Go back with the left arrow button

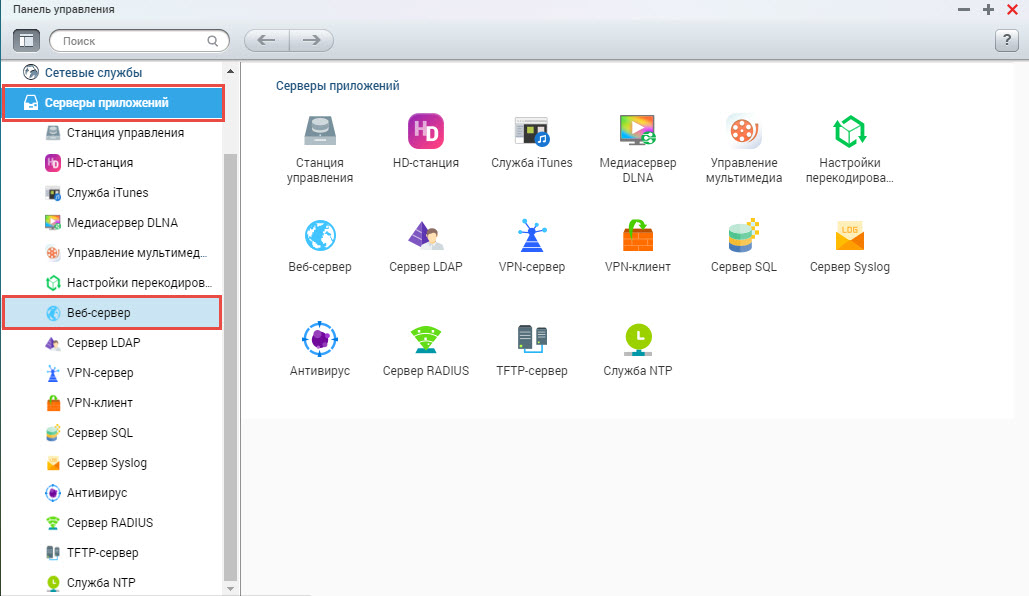coord(266,41)
